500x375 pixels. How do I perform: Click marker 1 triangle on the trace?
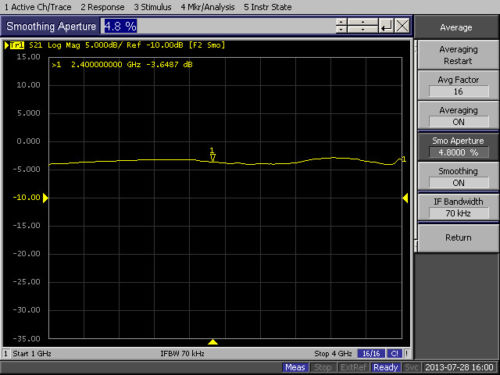pyautogui.click(x=212, y=157)
